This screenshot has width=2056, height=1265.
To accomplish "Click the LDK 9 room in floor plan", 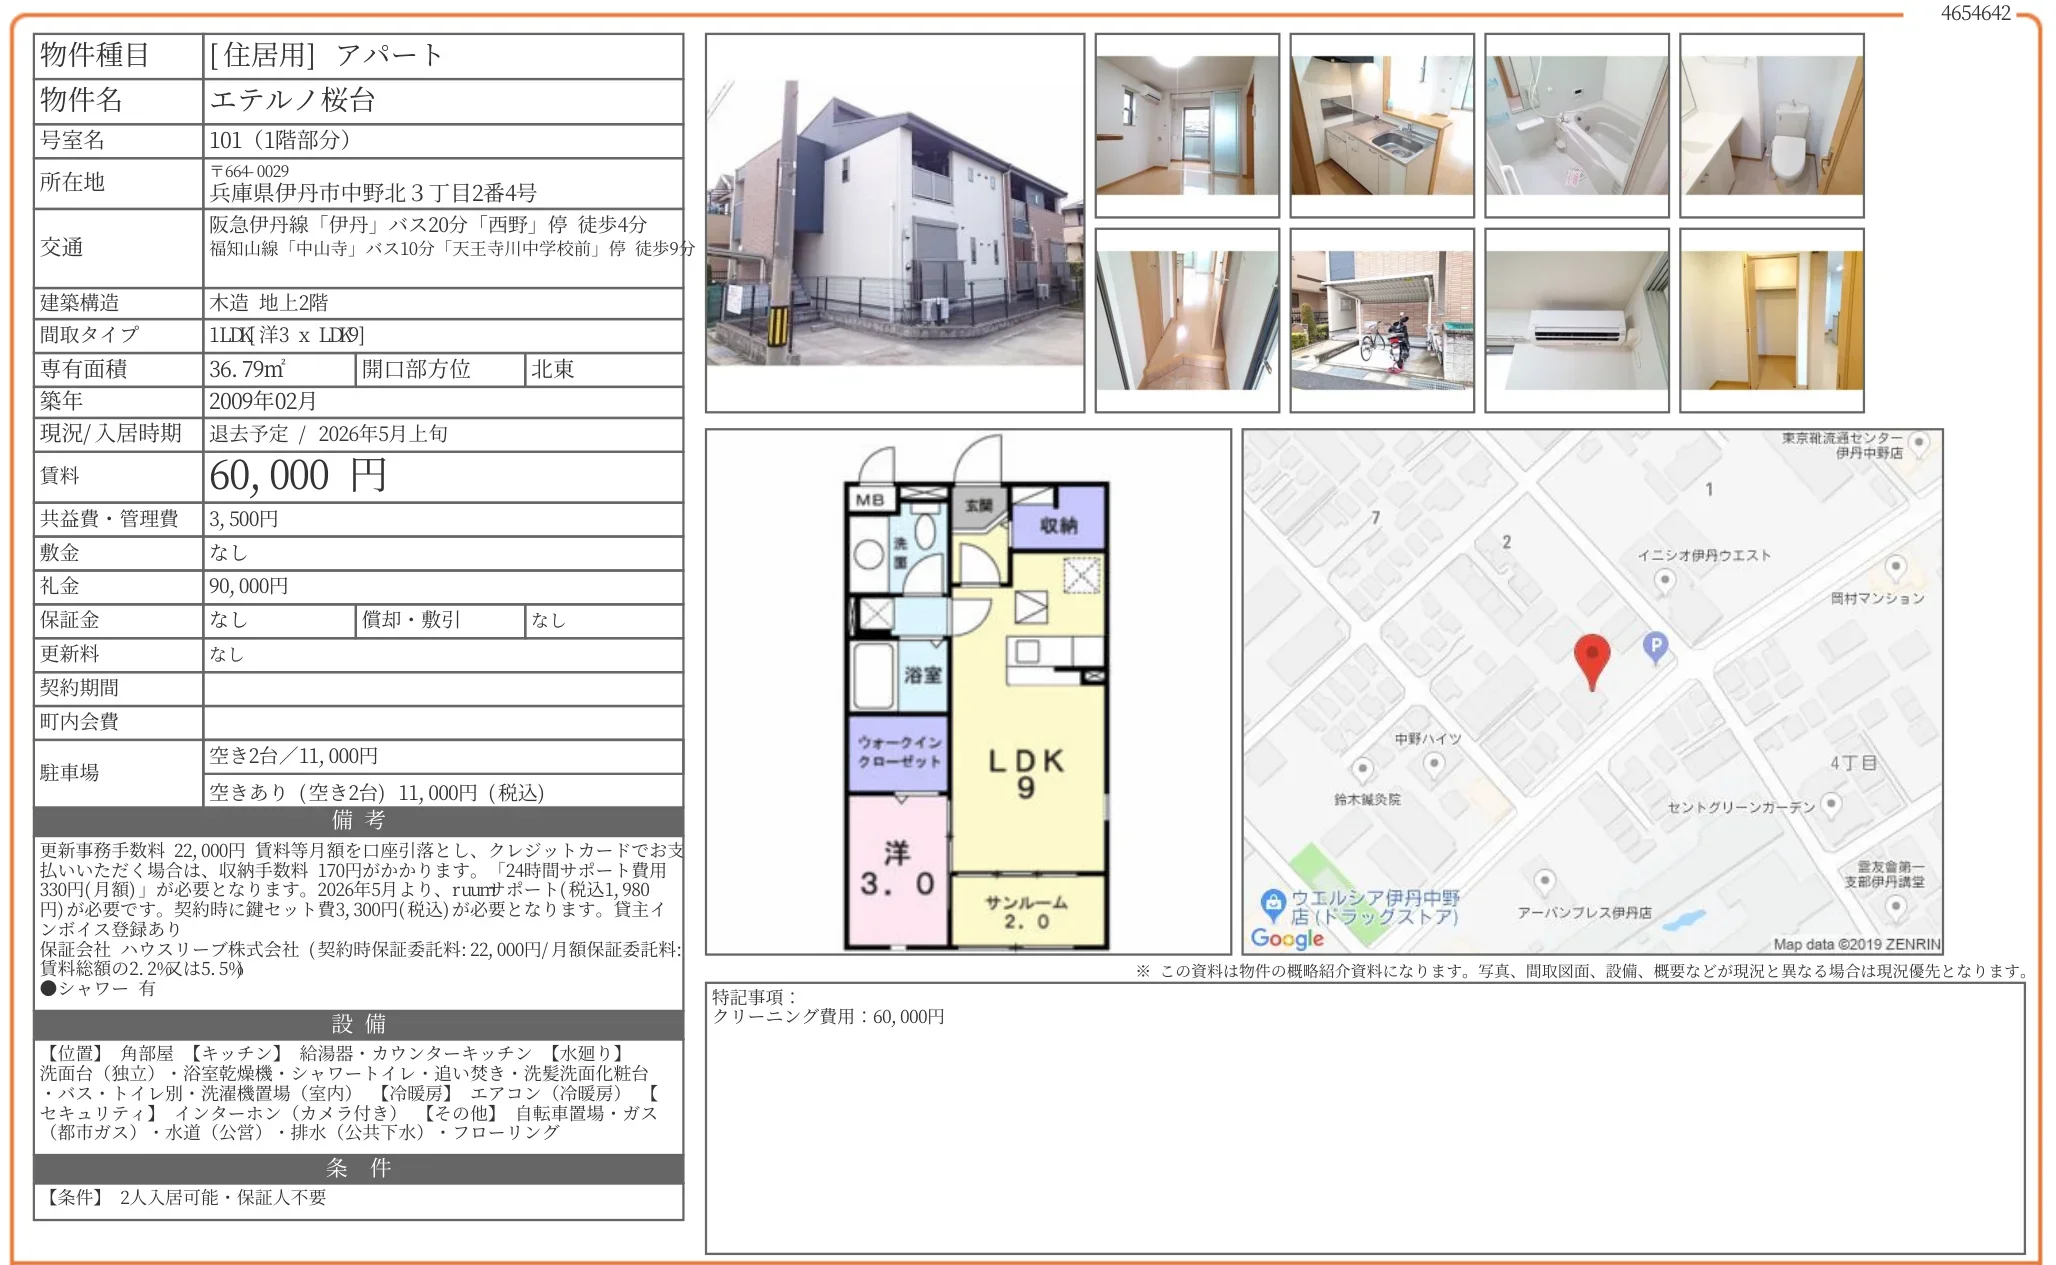I will click(x=1026, y=772).
